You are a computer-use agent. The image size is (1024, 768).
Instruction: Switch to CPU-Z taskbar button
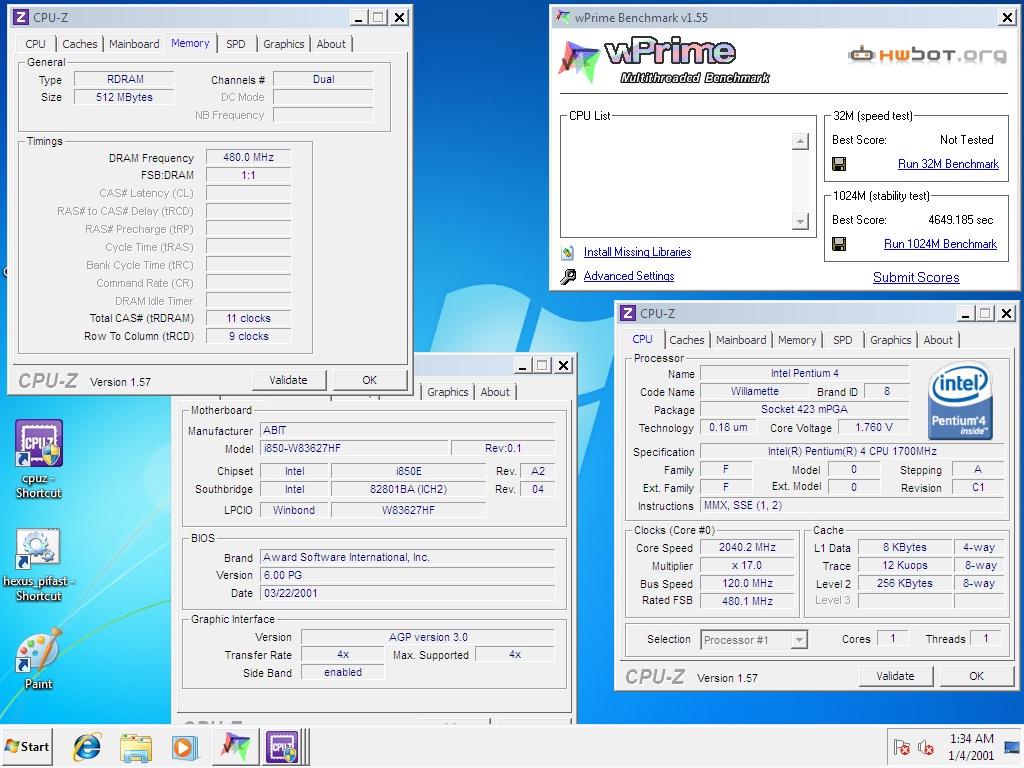[283, 746]
